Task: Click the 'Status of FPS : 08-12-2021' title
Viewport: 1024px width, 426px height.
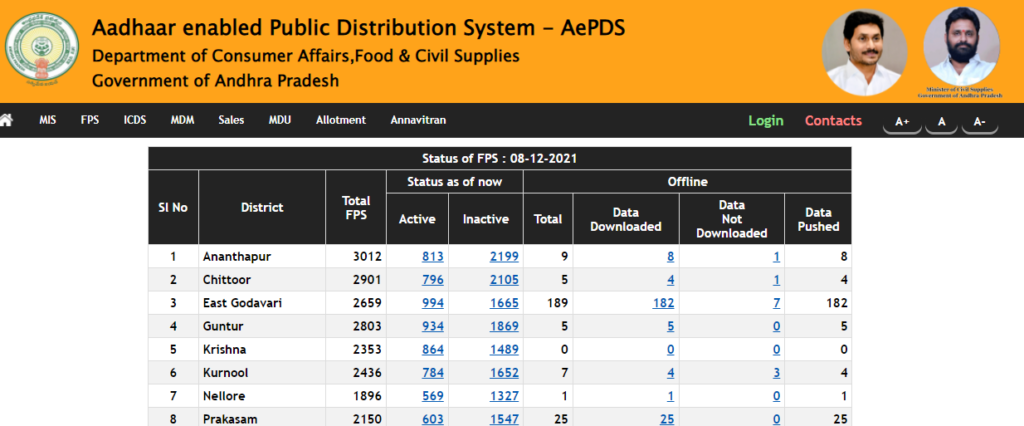Action: (x=500, y=158)
